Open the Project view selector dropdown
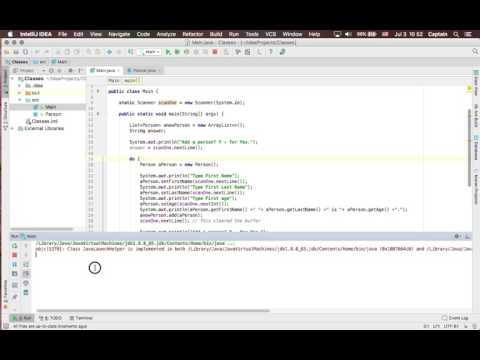This screenshot has height=360, width=480. [28, 71]
